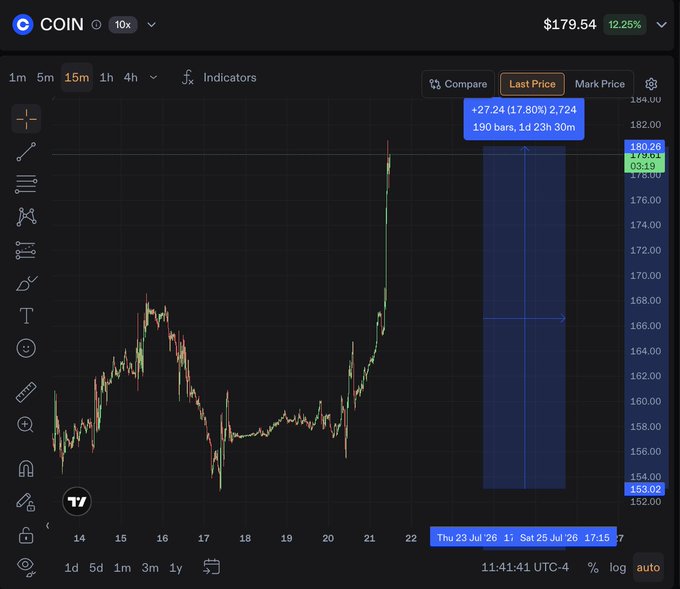Viewport: 680px width, 589px height.
Task: Select the Text annotation tool
Action: pos(26,316)
